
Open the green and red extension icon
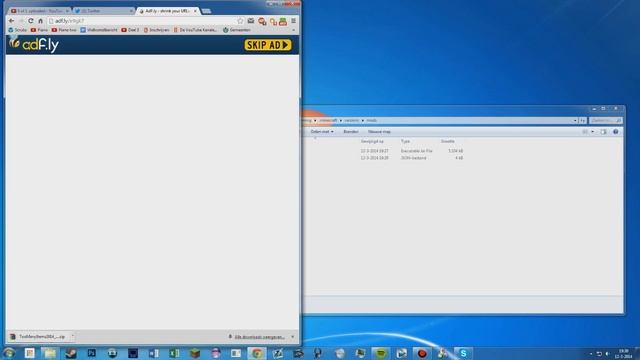pos(283,21)
